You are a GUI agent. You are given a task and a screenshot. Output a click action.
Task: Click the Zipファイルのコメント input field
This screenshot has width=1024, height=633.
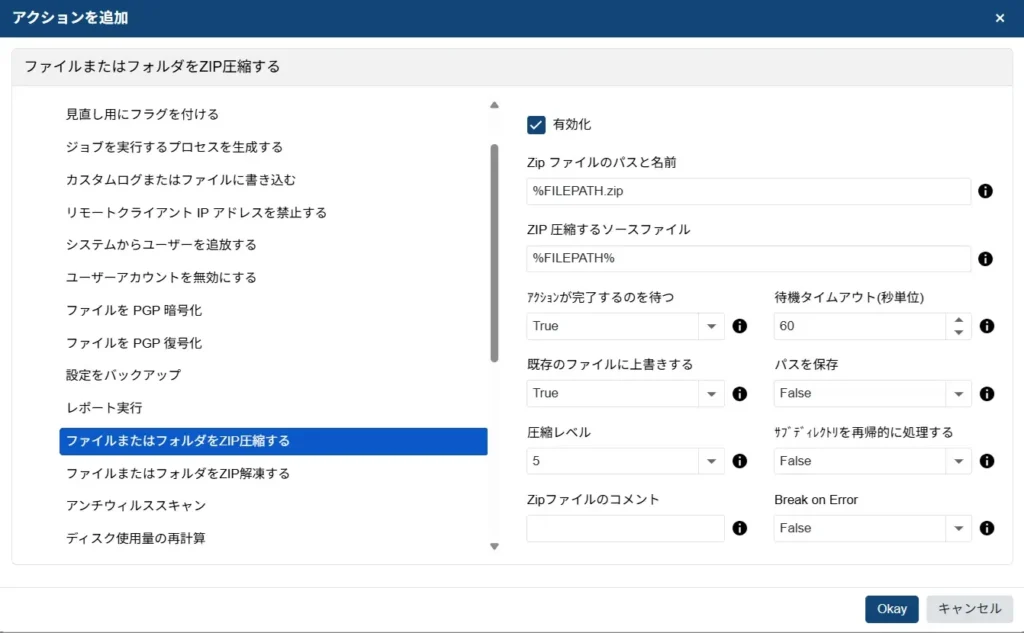point(625,528)
